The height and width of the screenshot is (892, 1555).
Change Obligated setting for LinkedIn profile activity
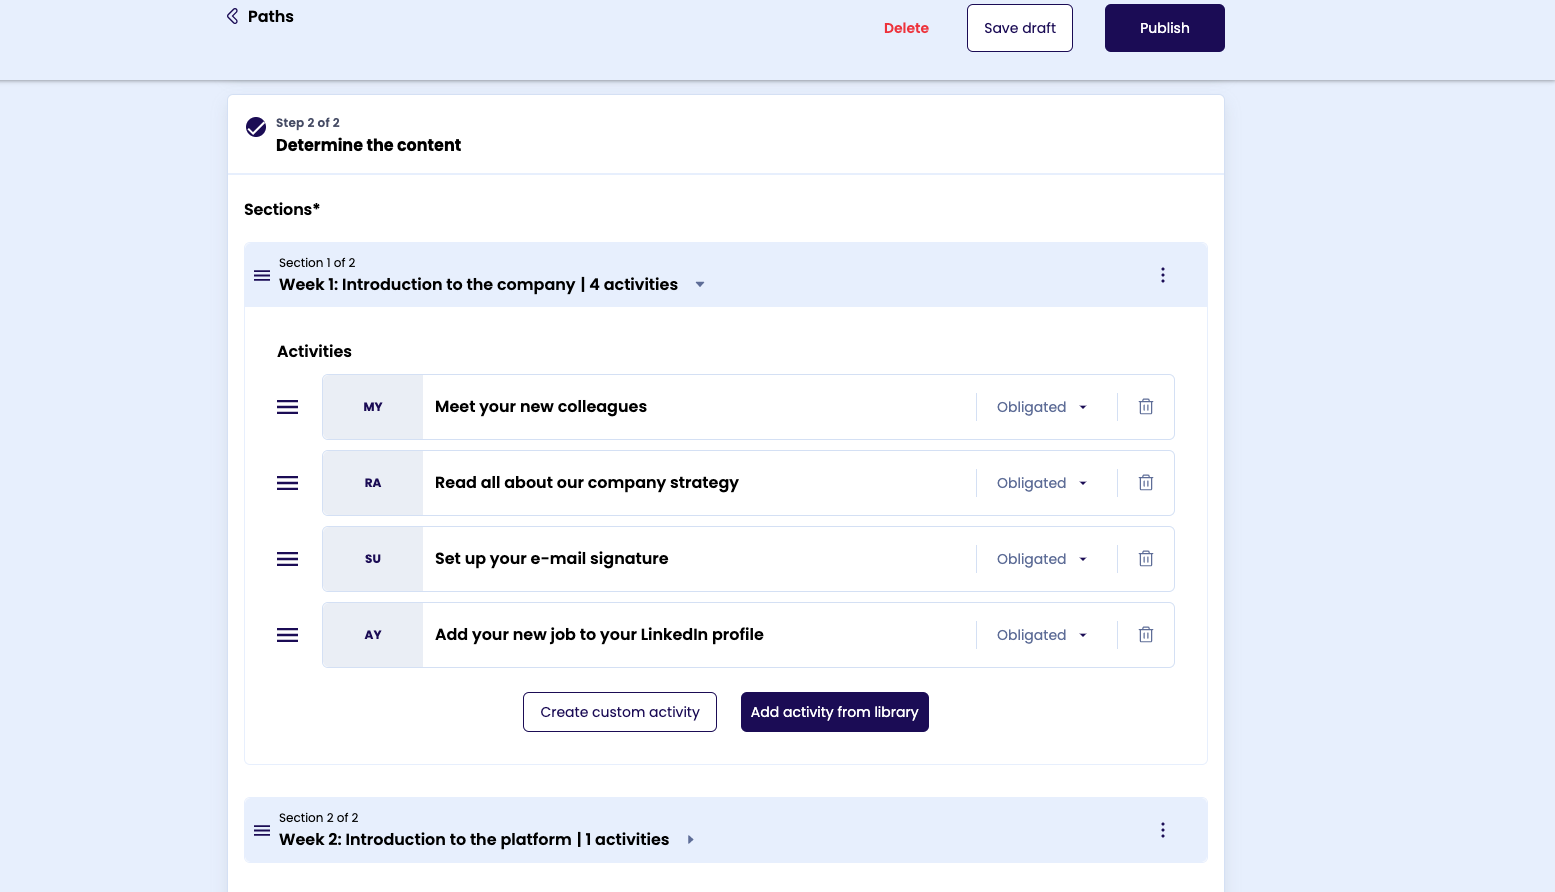pyautogui.click(x=1041, y=635)
